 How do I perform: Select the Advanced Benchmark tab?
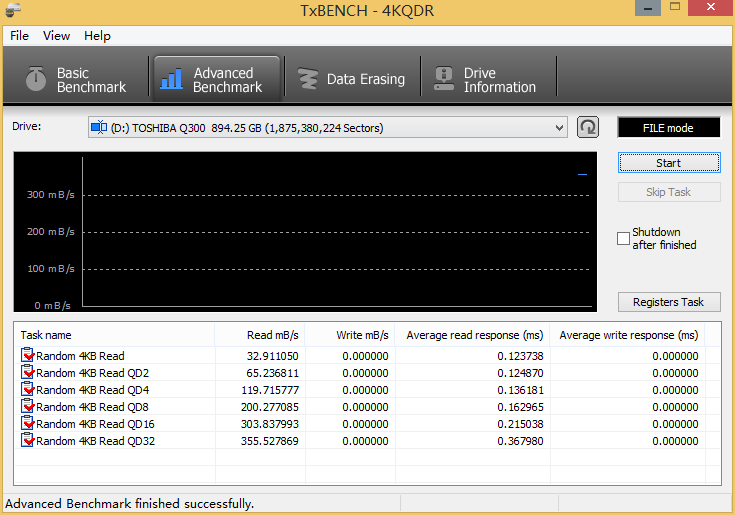(217, 79)
